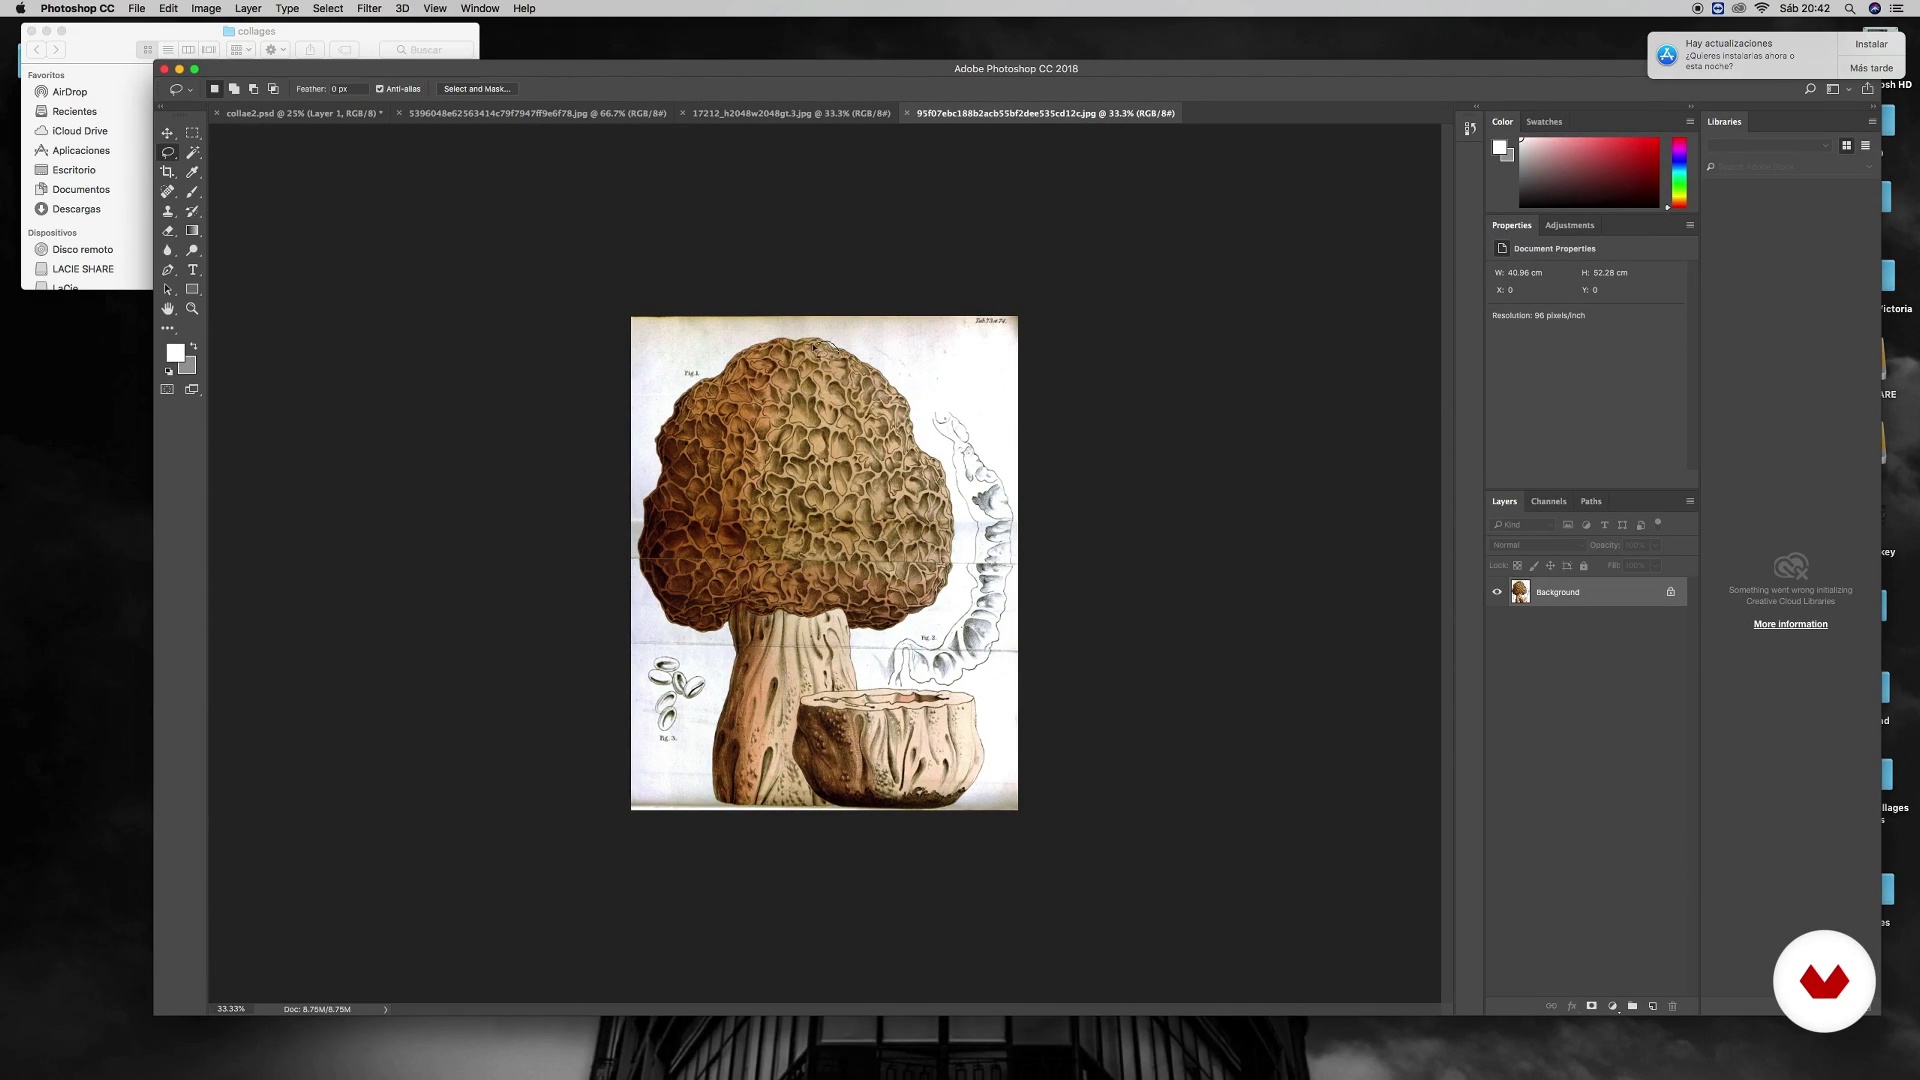1920x1080 pixels.
Task: Select the Rectangle shape tool
Action: pyautogui.click(x=192, y=289)
